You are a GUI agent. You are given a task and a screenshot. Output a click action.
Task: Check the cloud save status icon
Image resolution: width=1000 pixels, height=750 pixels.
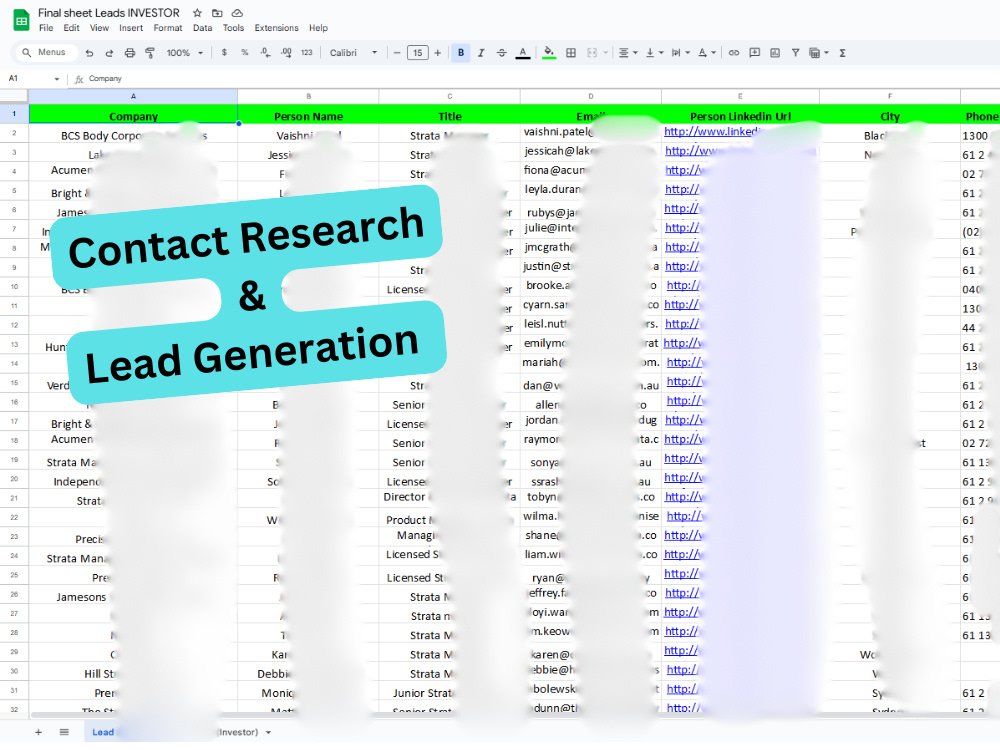pos(237,13)
